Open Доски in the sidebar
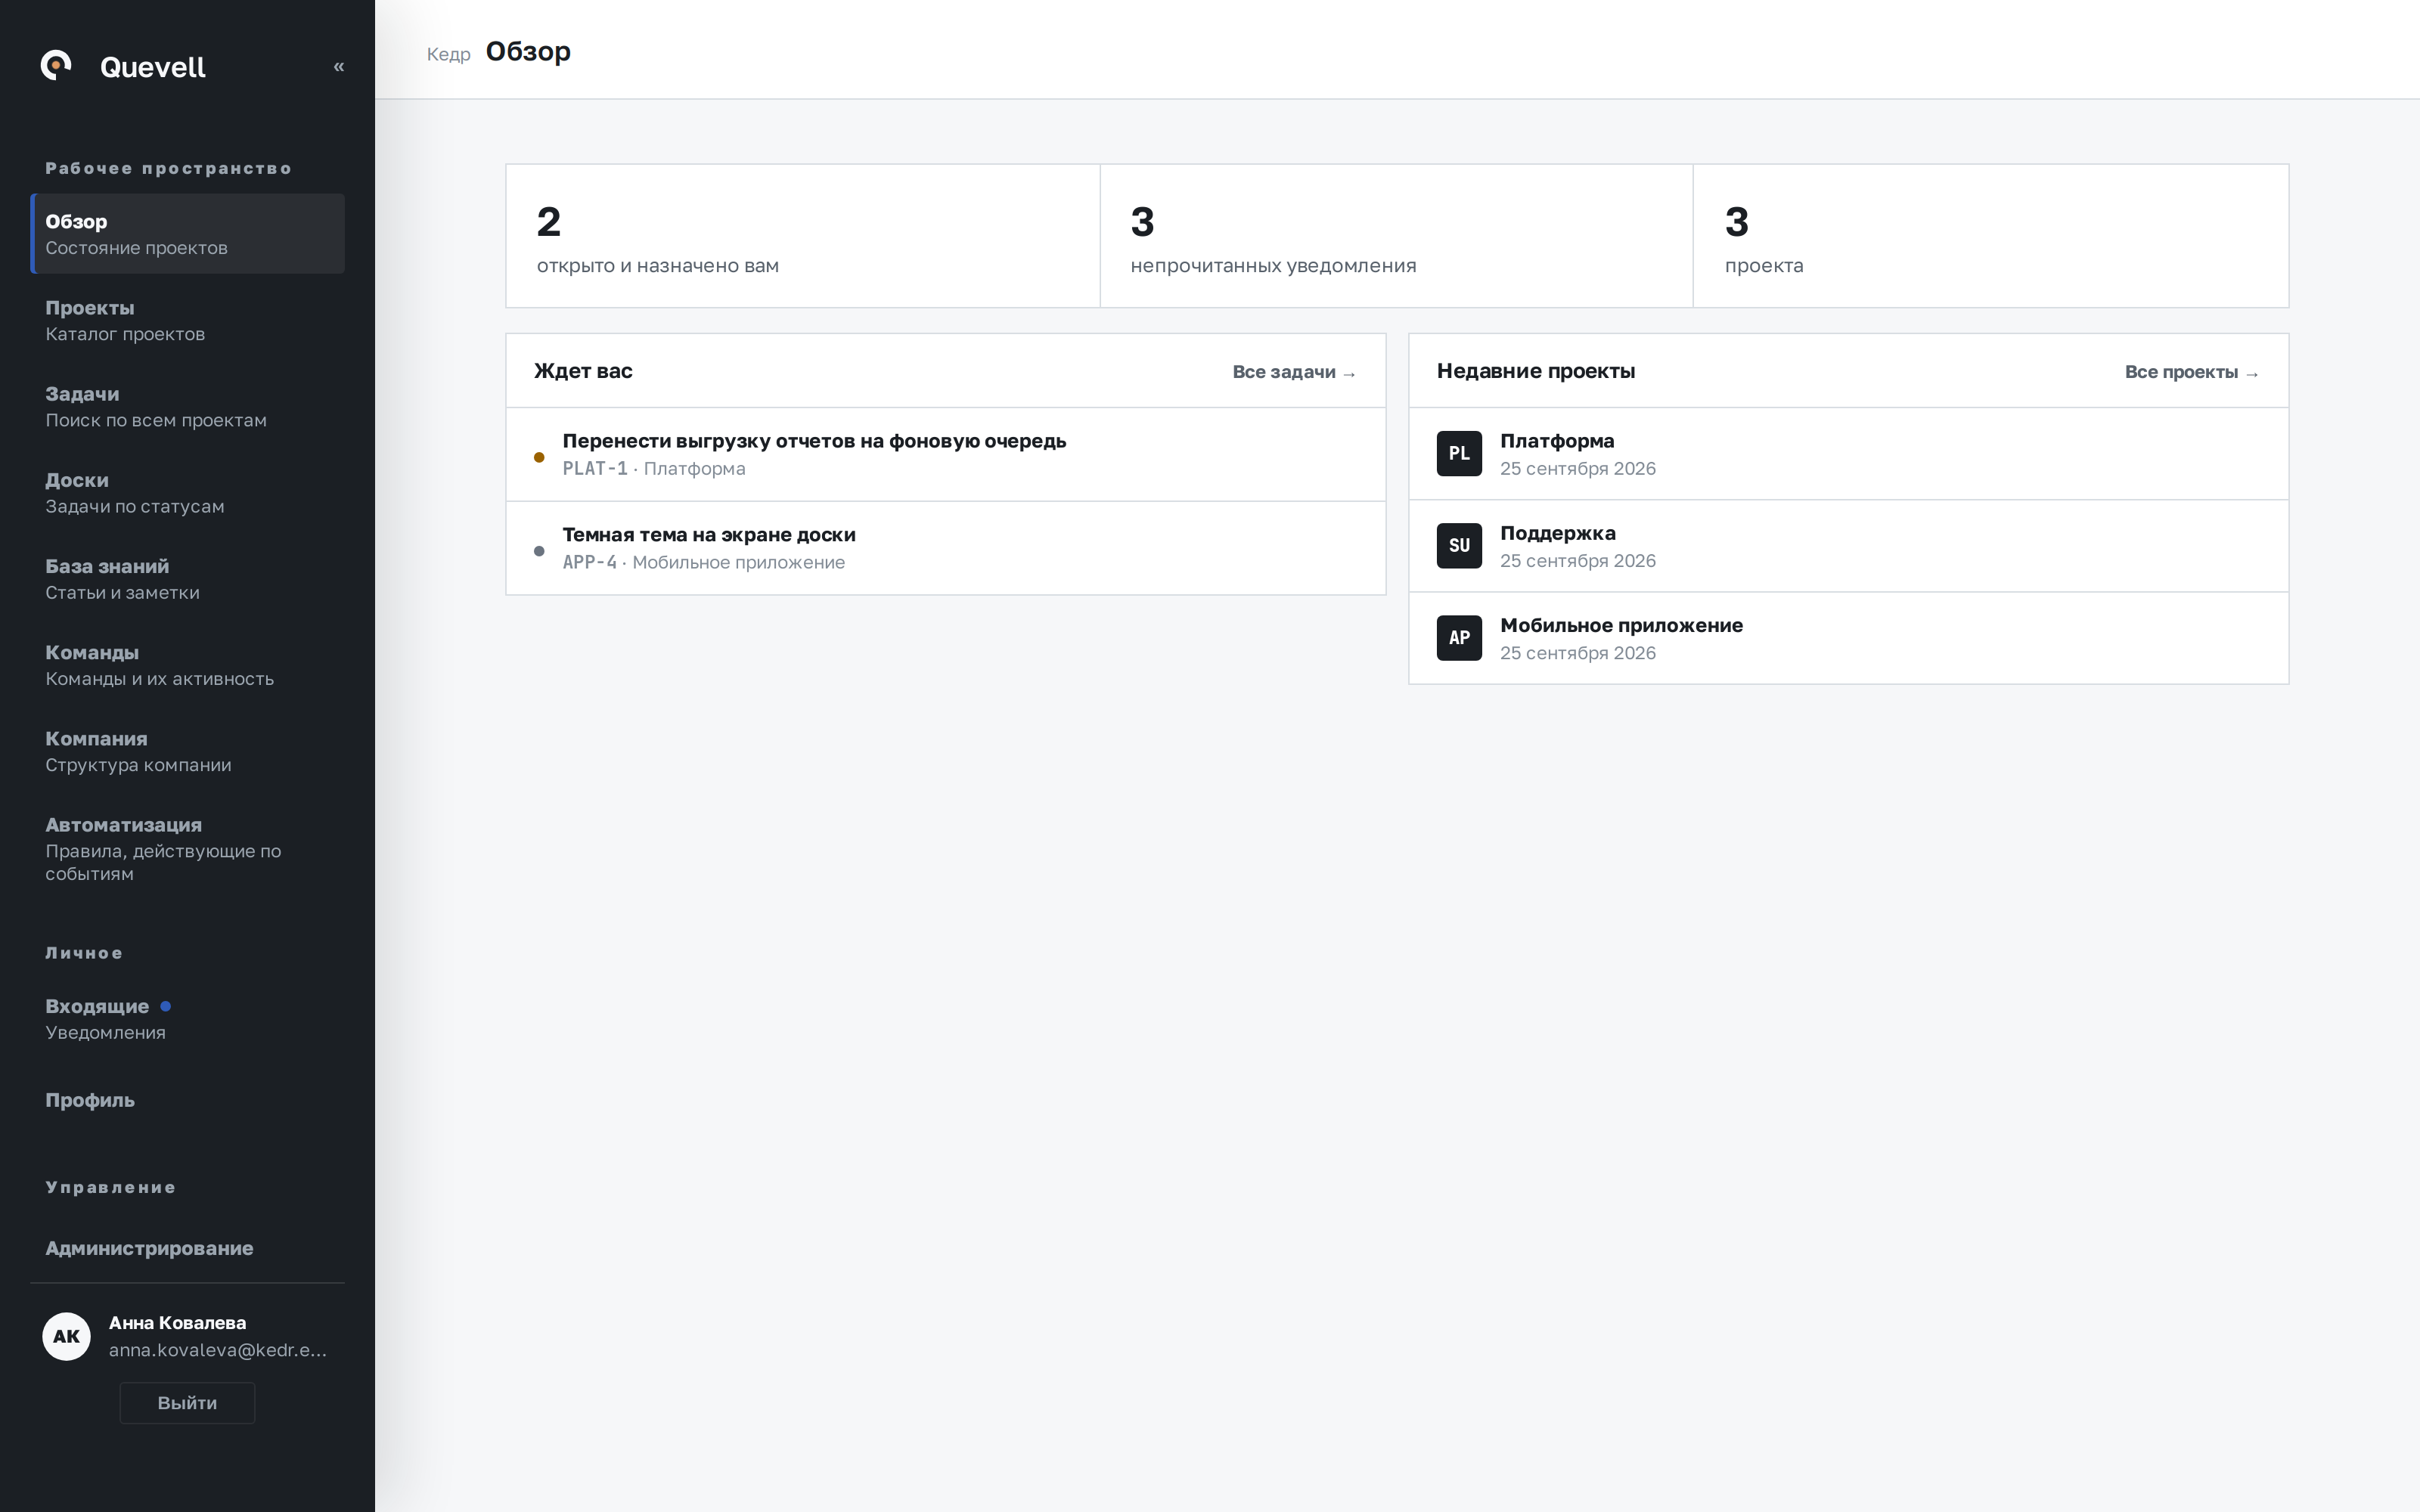Image resolution: width=2420 pixels, height=1512 pixels. point(188,492)
